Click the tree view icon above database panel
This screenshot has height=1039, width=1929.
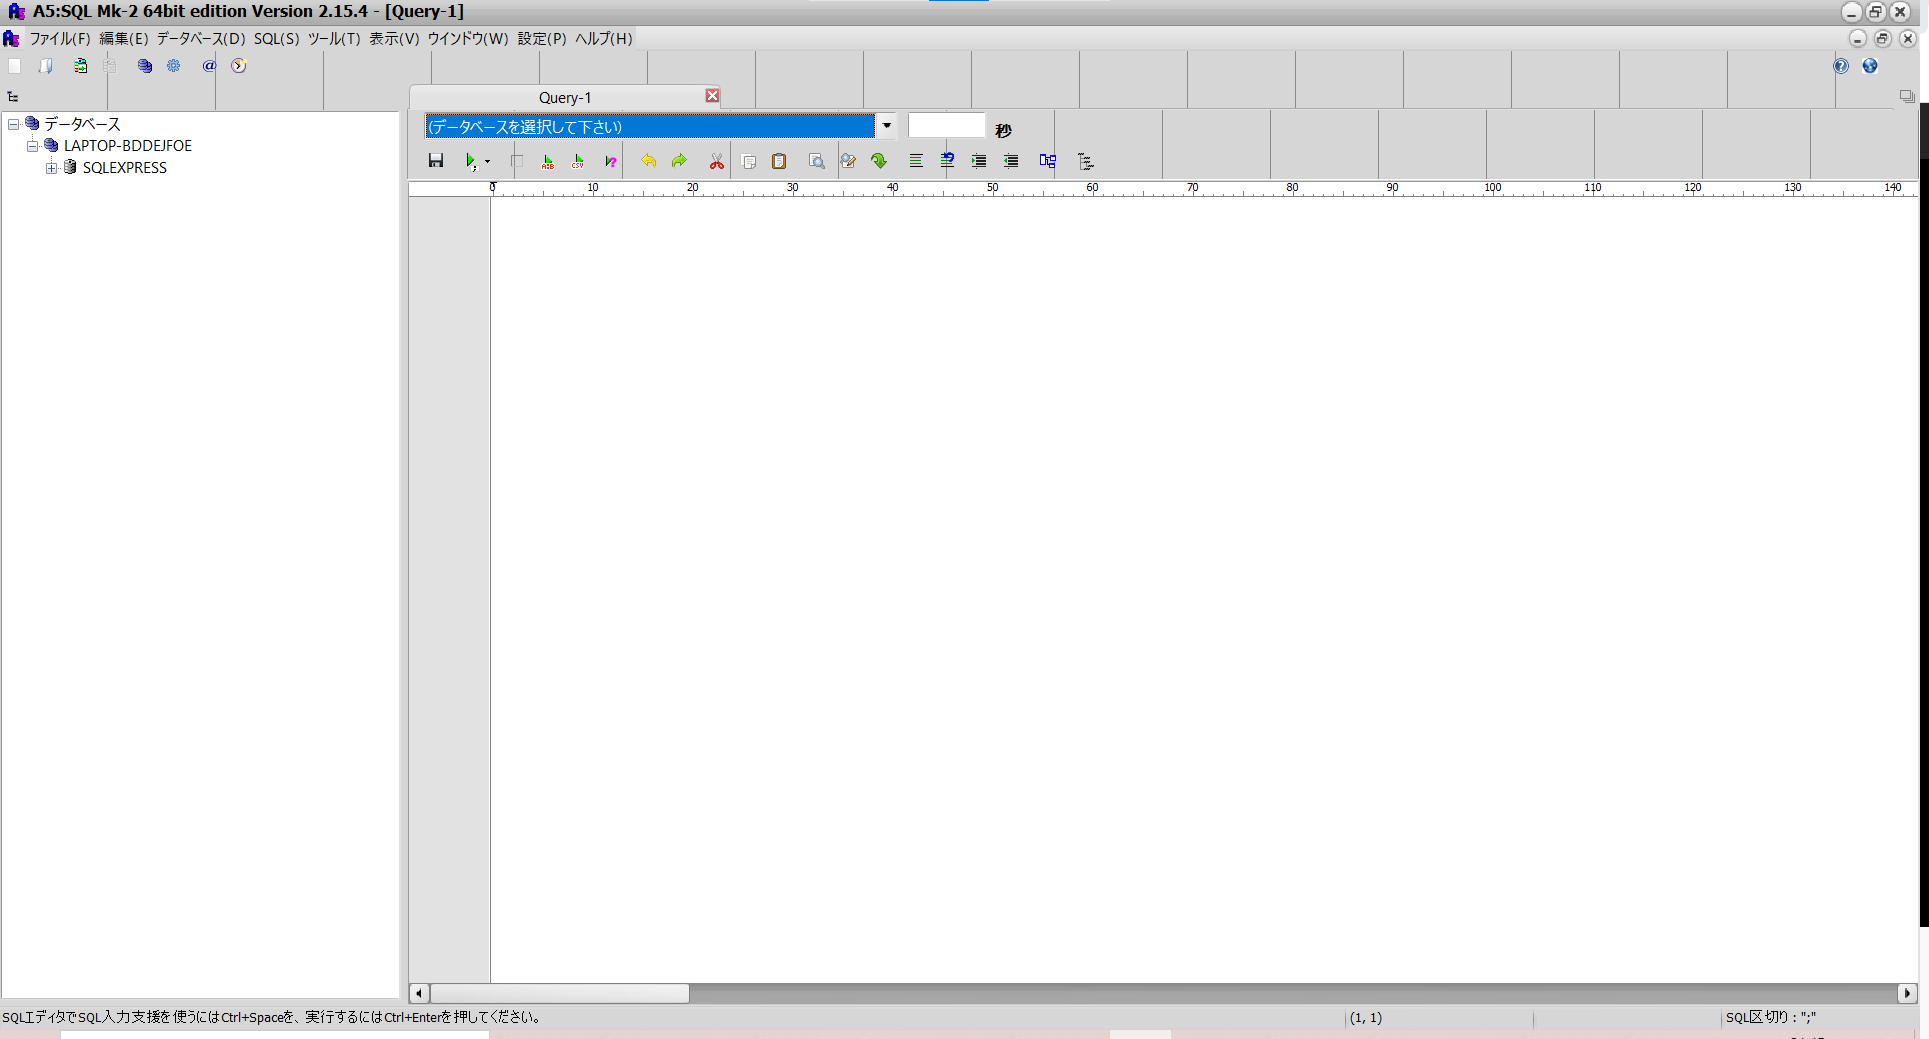click(13, 97)
